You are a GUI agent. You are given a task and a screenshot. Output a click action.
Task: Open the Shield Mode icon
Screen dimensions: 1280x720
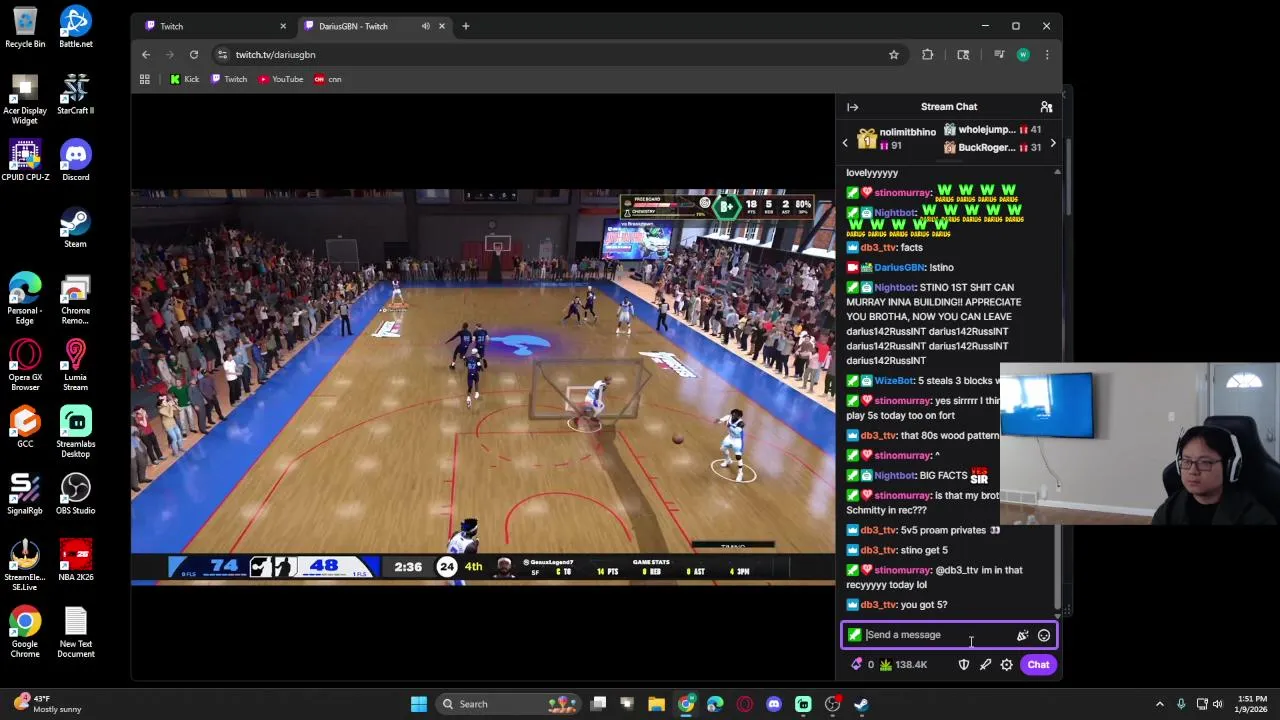964,665
